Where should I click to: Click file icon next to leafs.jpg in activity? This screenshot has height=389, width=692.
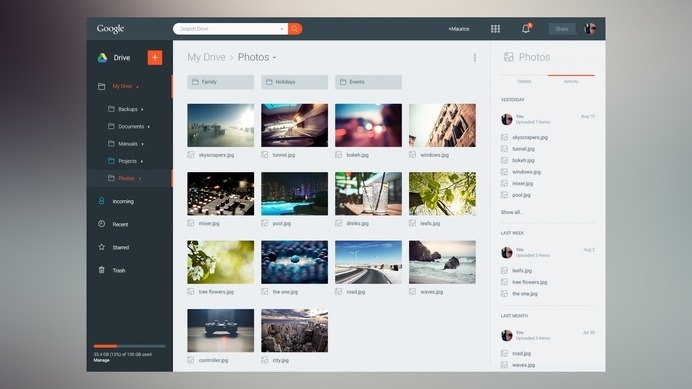tap(504, 270)
